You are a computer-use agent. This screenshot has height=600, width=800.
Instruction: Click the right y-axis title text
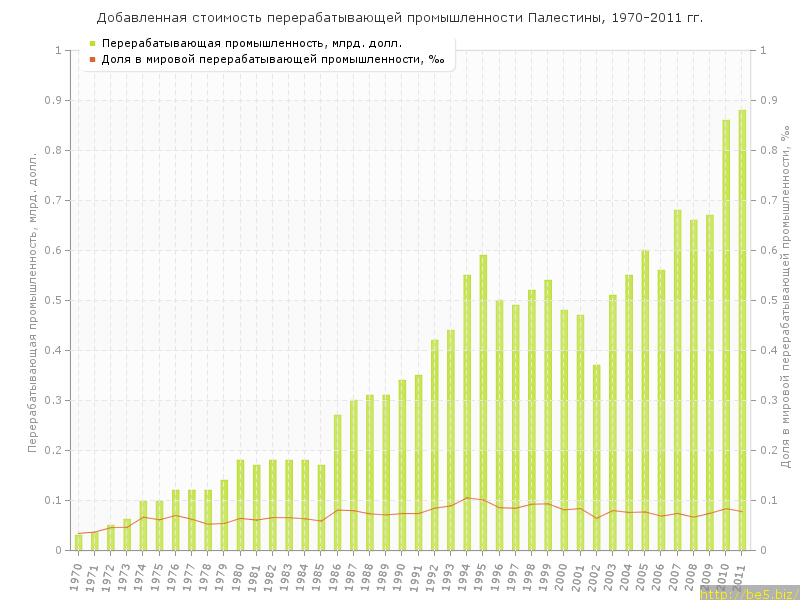pos(784,302)
